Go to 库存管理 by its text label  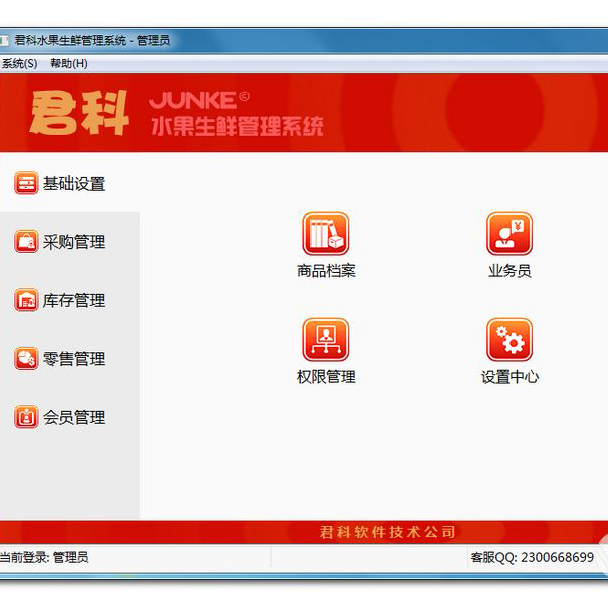tap(74, 301)
